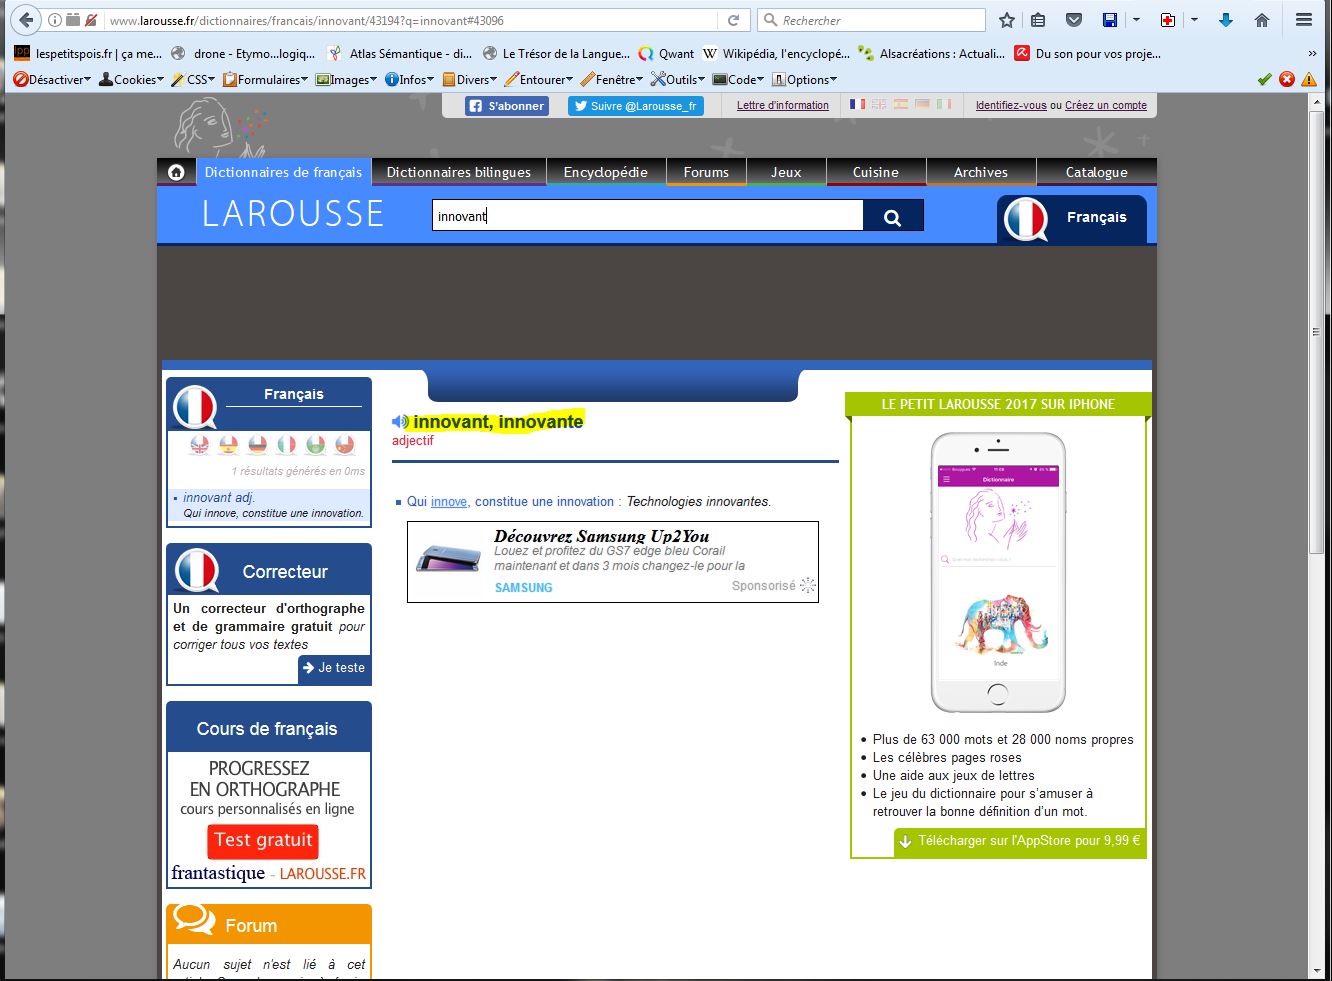Screen dimensions: 1332x981
Task: Select the German flag under Français panel
Action: (x=258, y=445)
